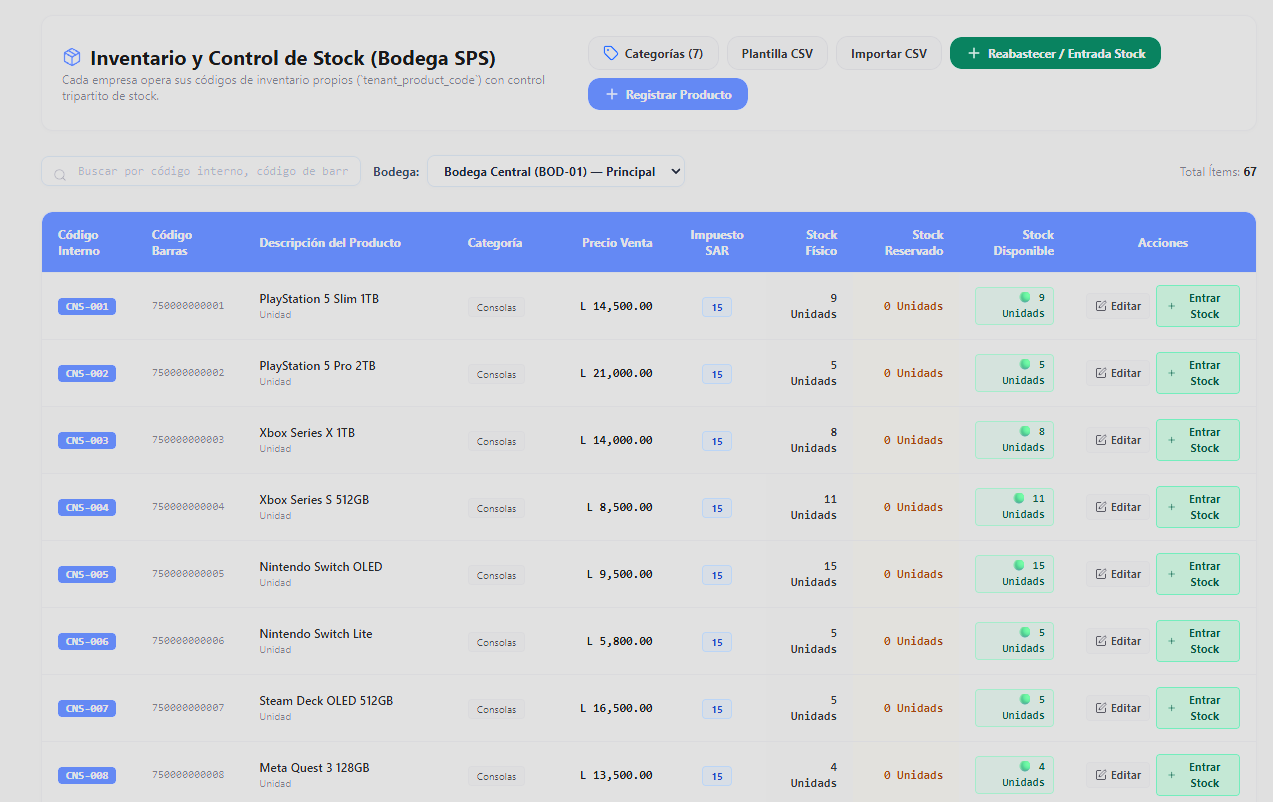Add stock for Nintendo Switch OLED
Screen dimensions: 1273x802
click(1198, 574)
